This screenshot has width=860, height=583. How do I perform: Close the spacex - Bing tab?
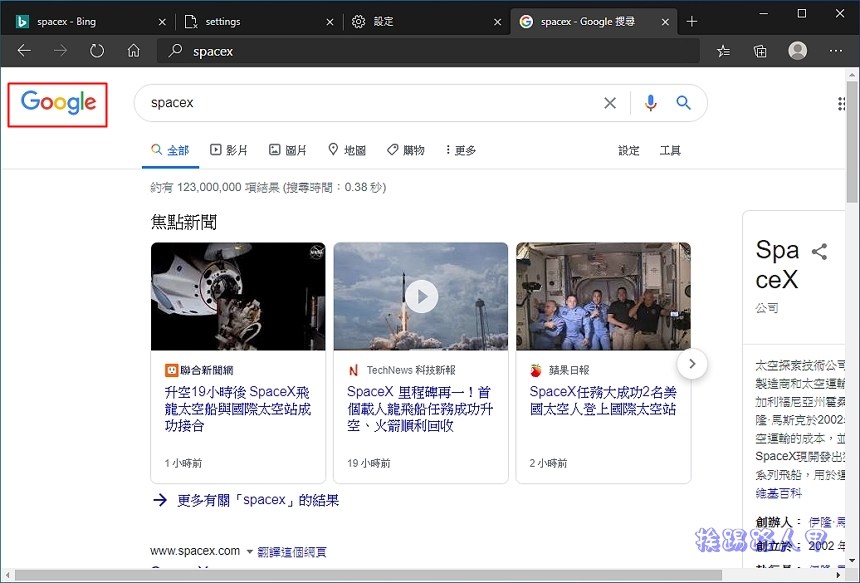(x=162, y=22)
